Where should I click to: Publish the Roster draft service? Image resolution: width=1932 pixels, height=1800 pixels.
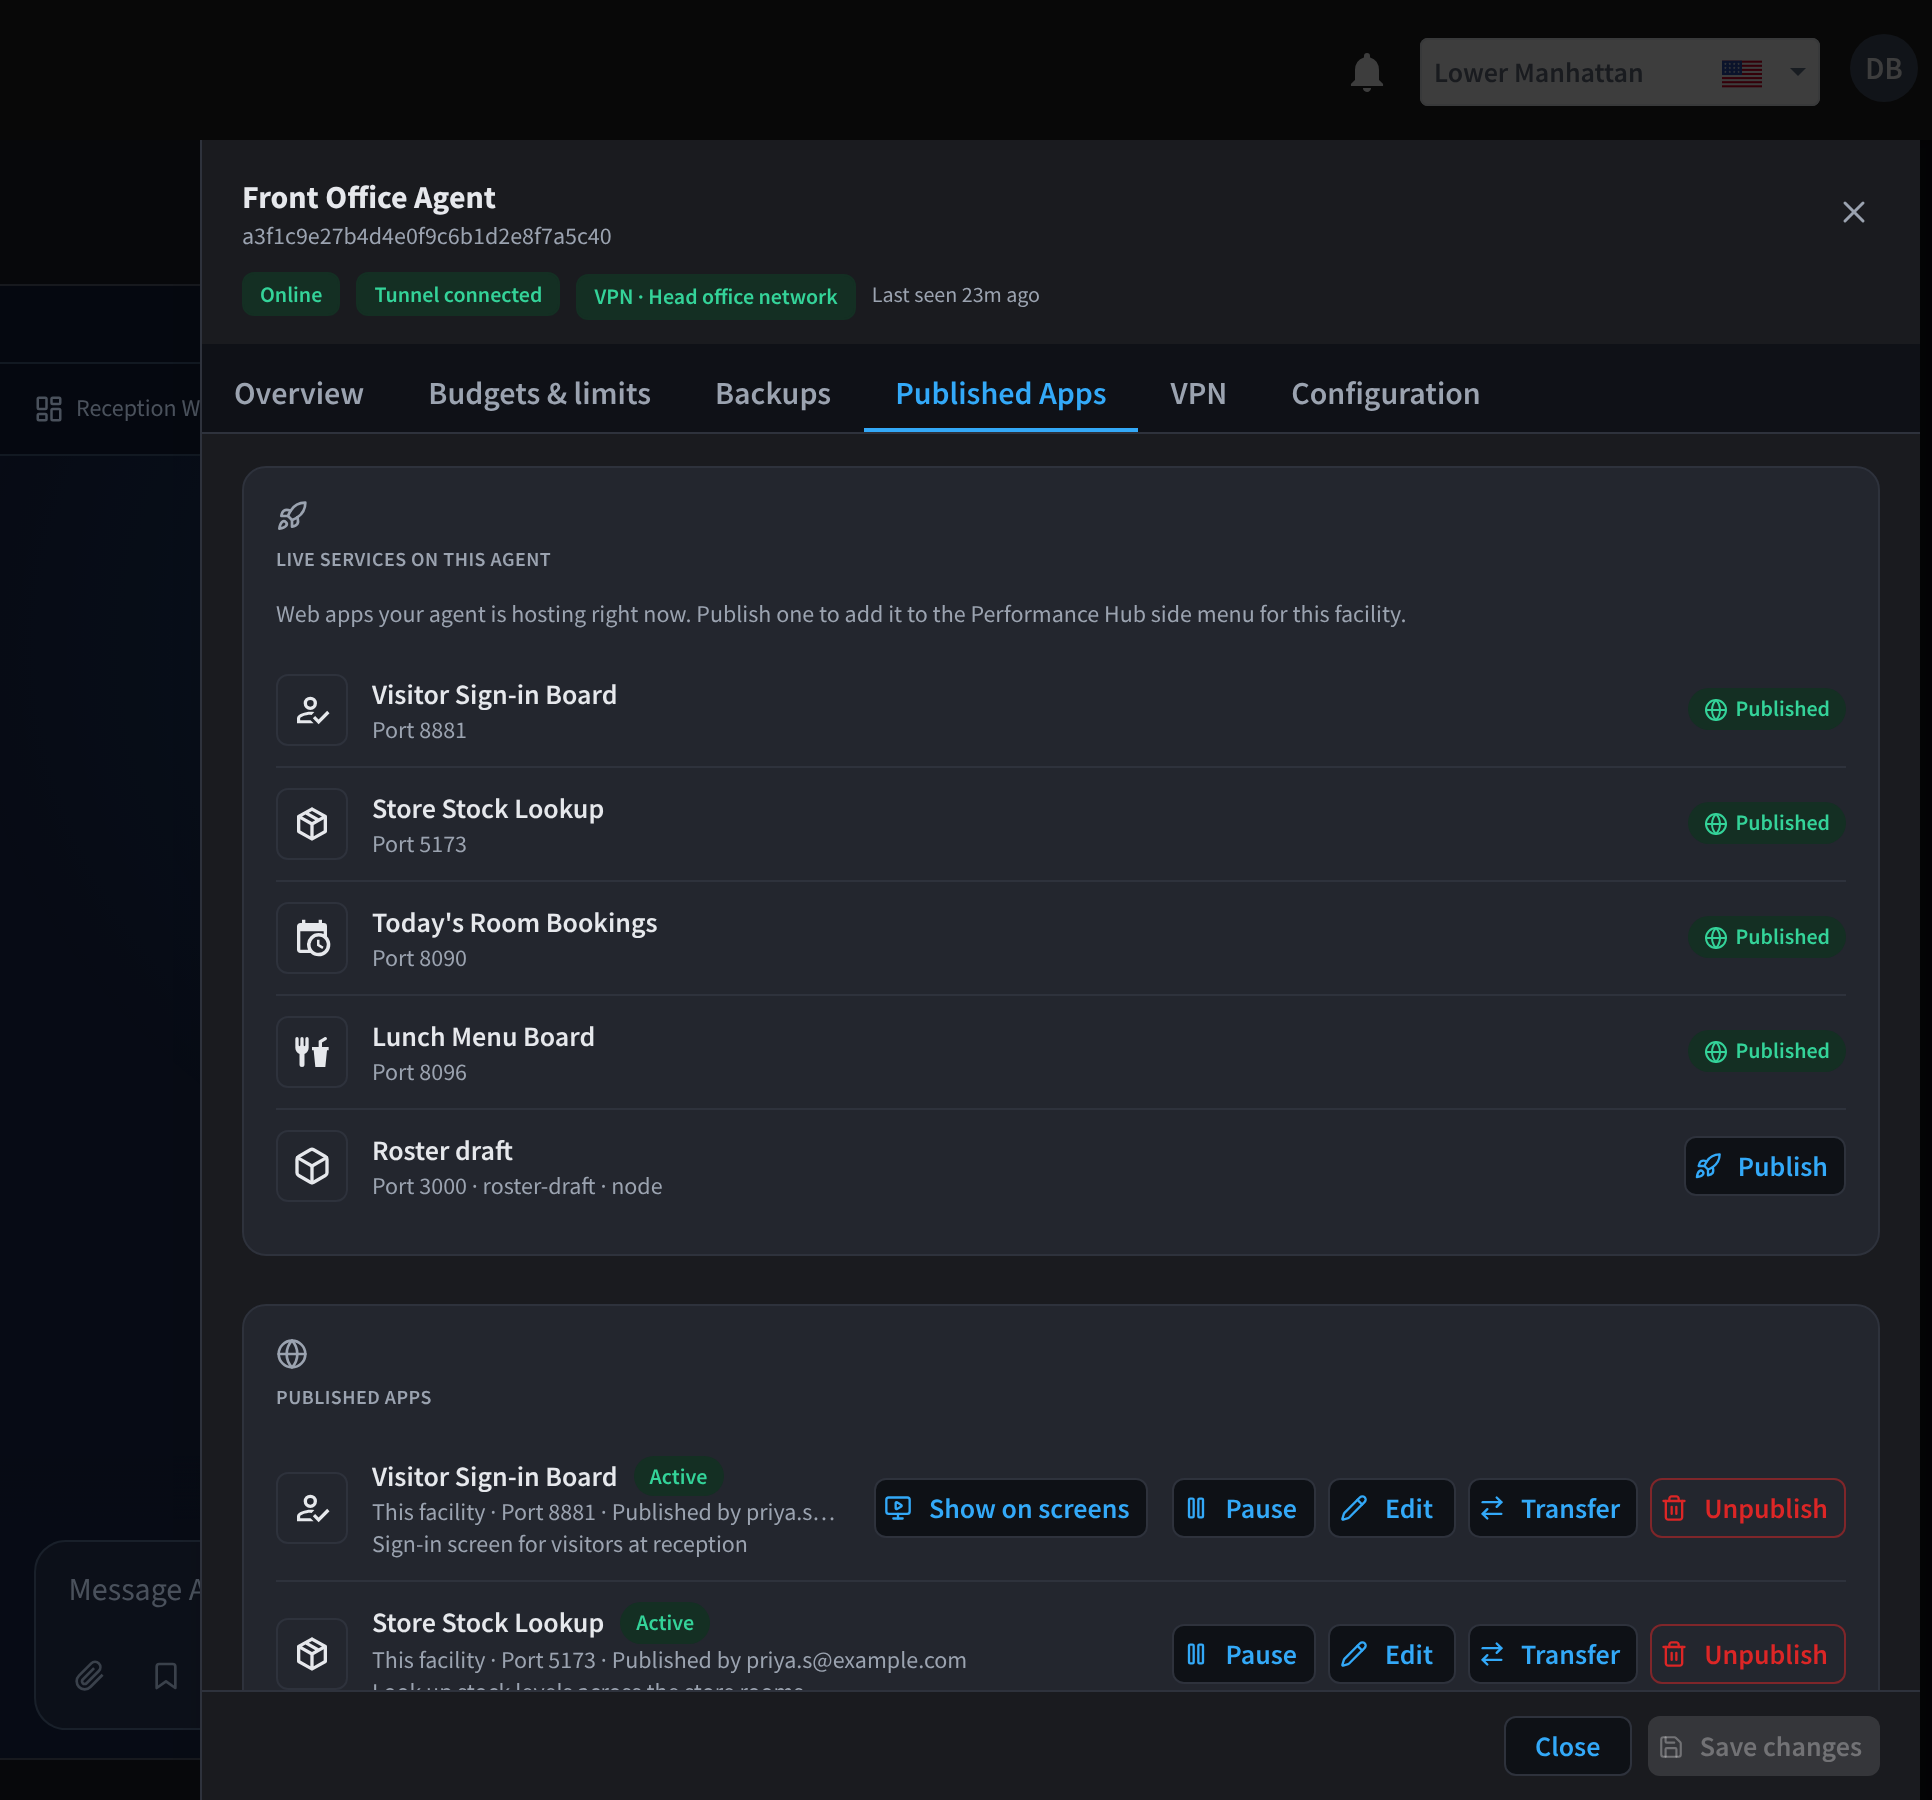pos(1765,1166)
